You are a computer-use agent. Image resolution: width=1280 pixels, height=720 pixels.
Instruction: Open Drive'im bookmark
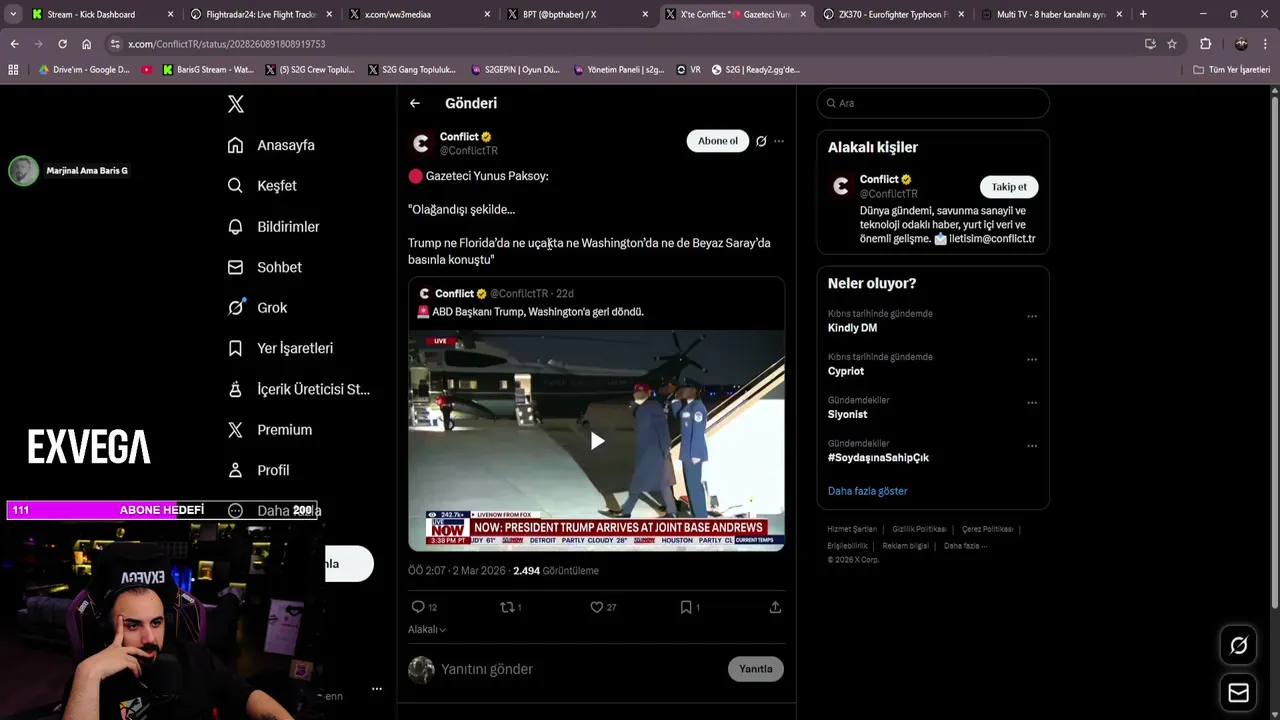click(84, 70)
